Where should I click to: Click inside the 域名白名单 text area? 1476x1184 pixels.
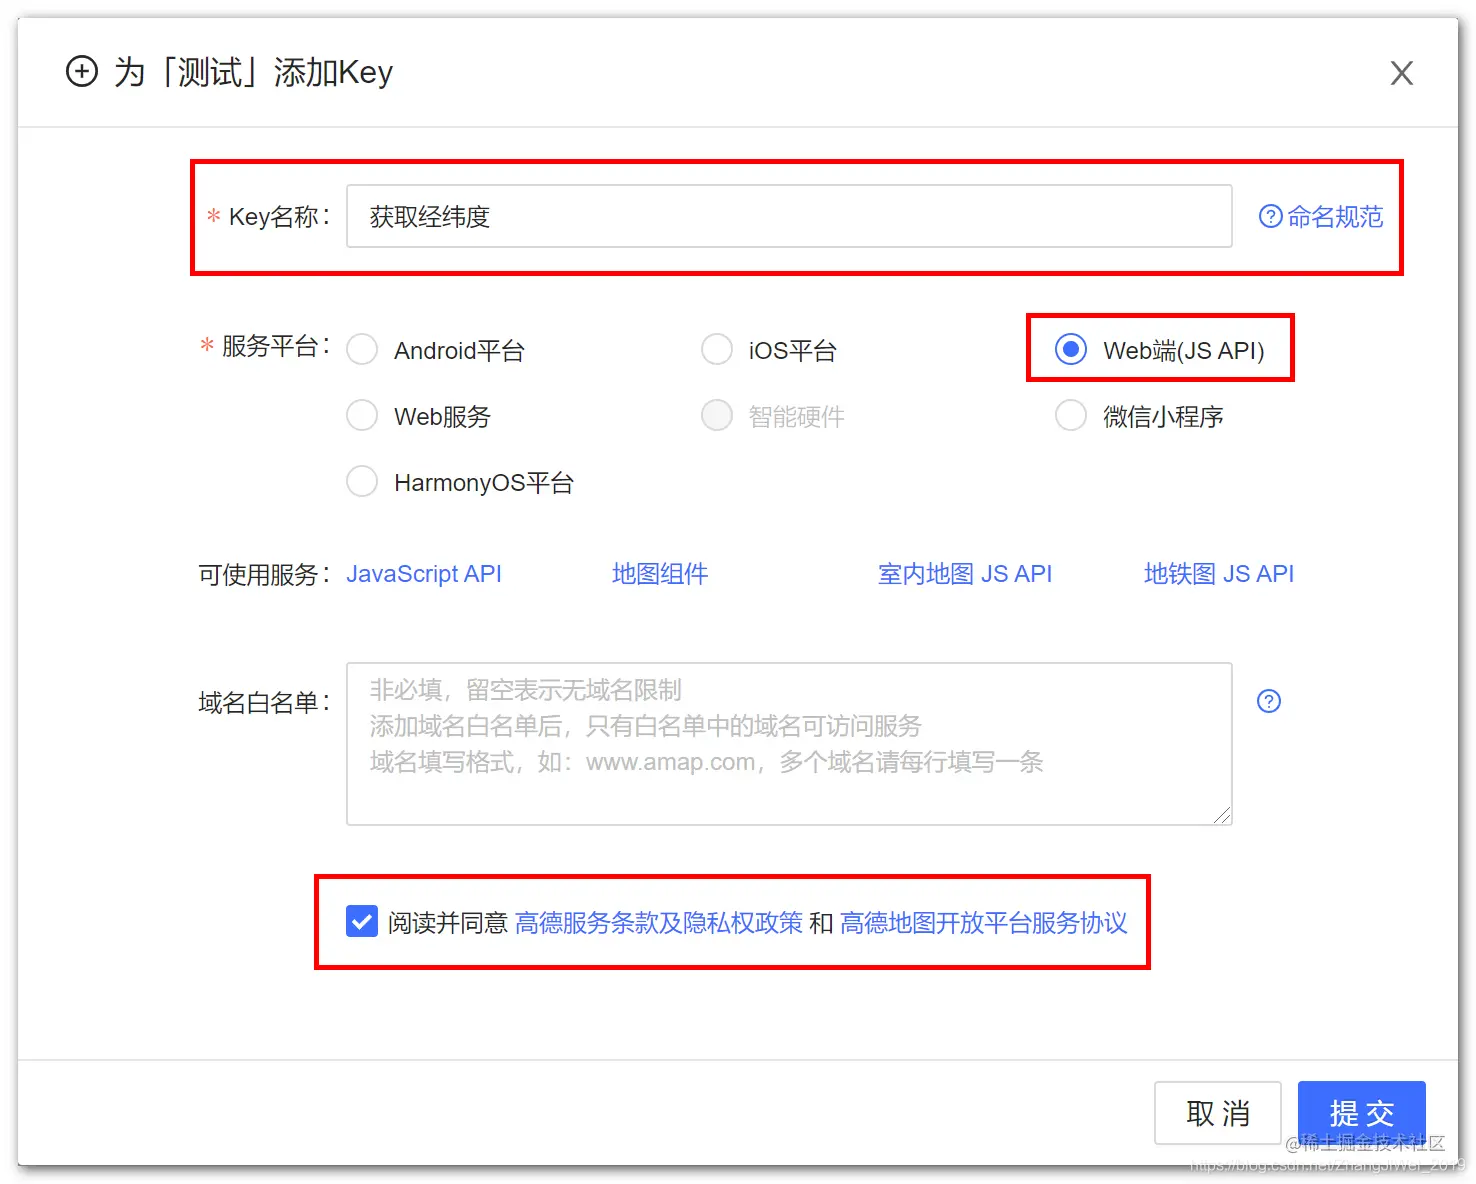(789, 744)
